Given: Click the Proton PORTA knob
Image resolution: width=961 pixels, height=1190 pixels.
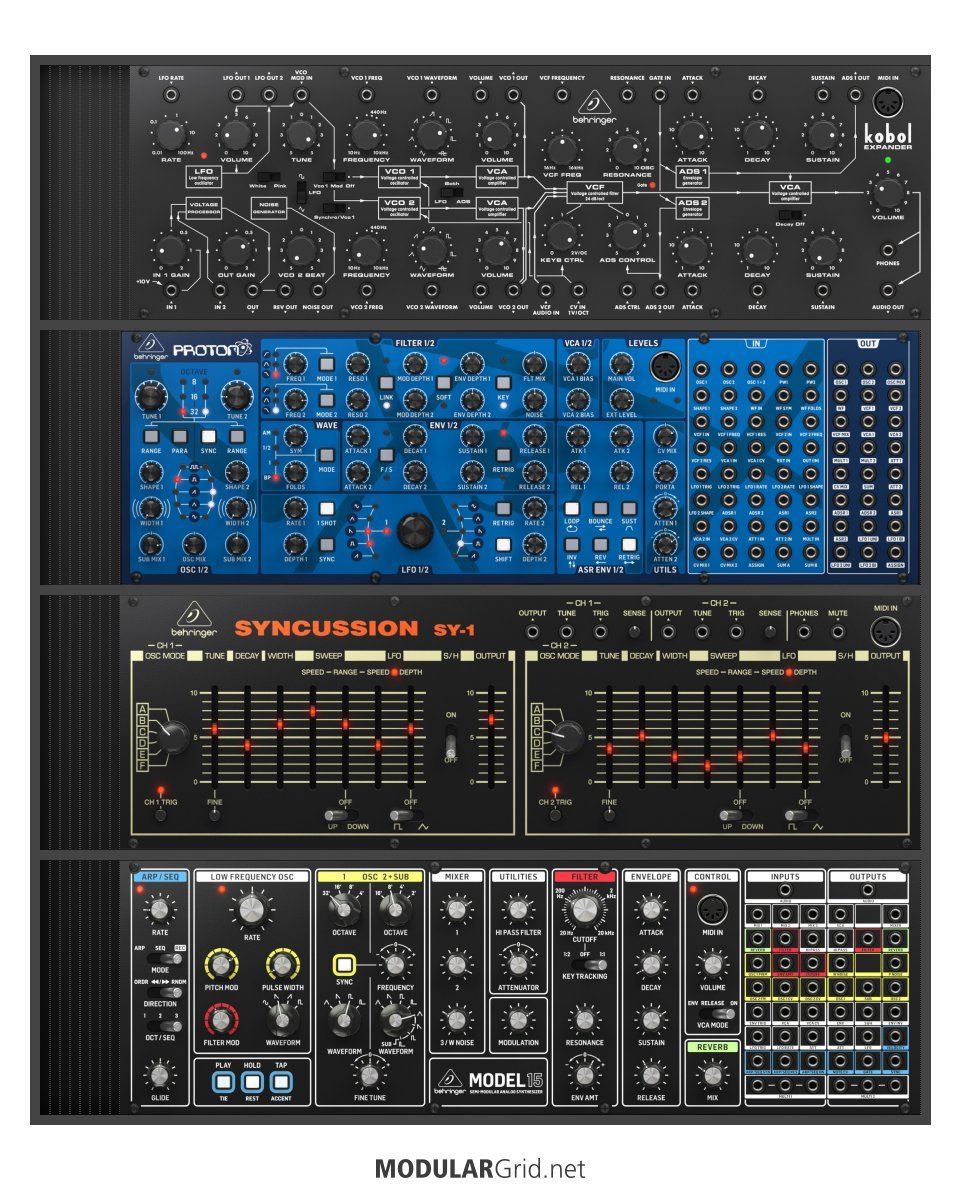Looking at the screenshot, I should point(665,472).
